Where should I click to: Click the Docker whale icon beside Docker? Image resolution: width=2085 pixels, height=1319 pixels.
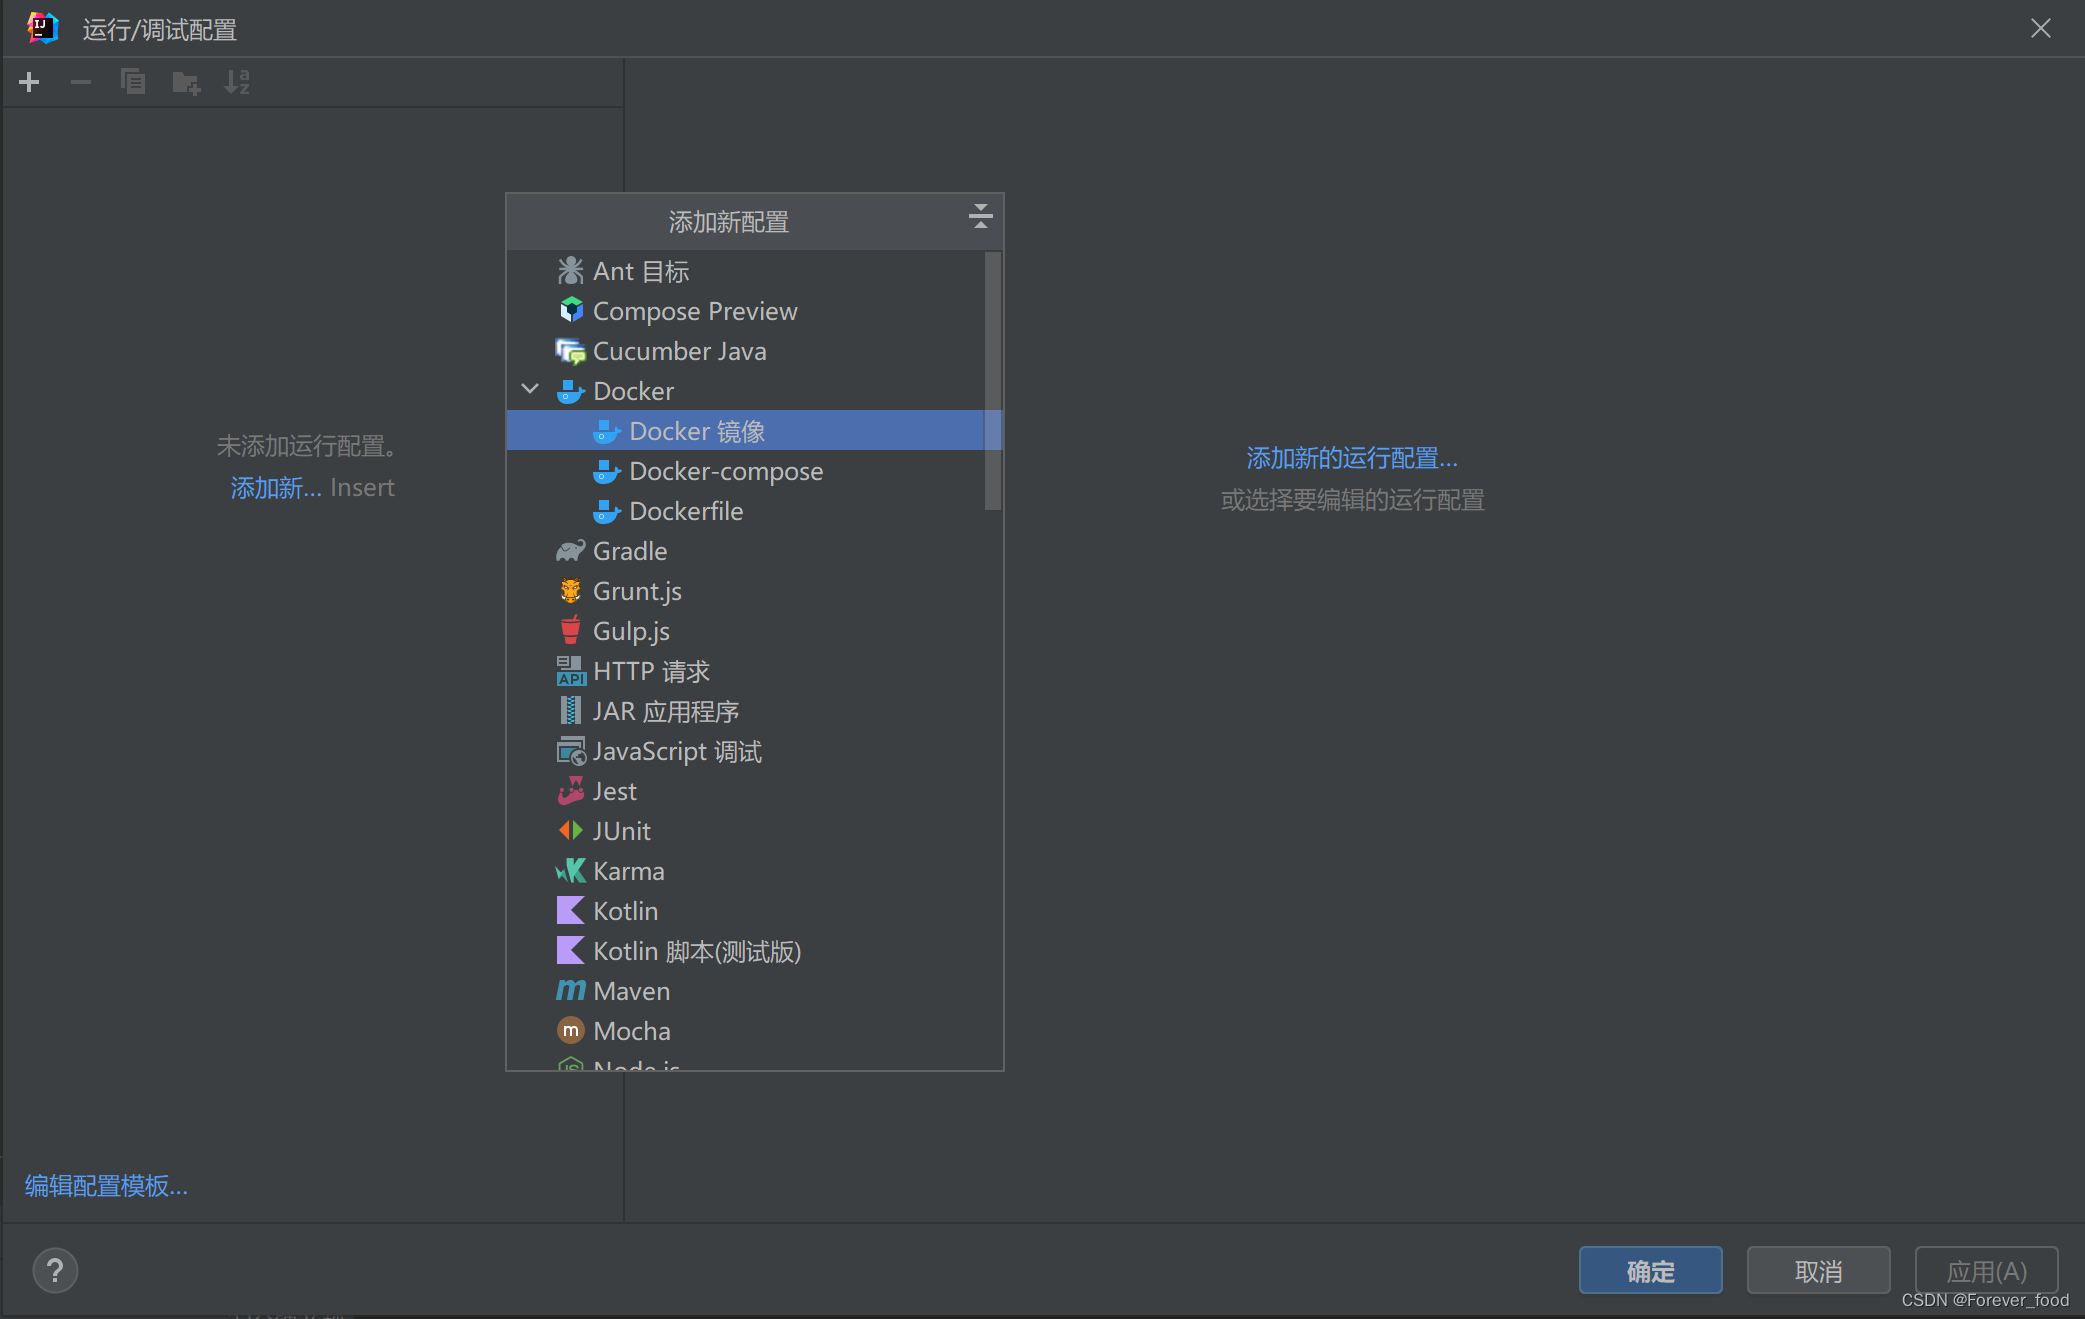[570, 391]
